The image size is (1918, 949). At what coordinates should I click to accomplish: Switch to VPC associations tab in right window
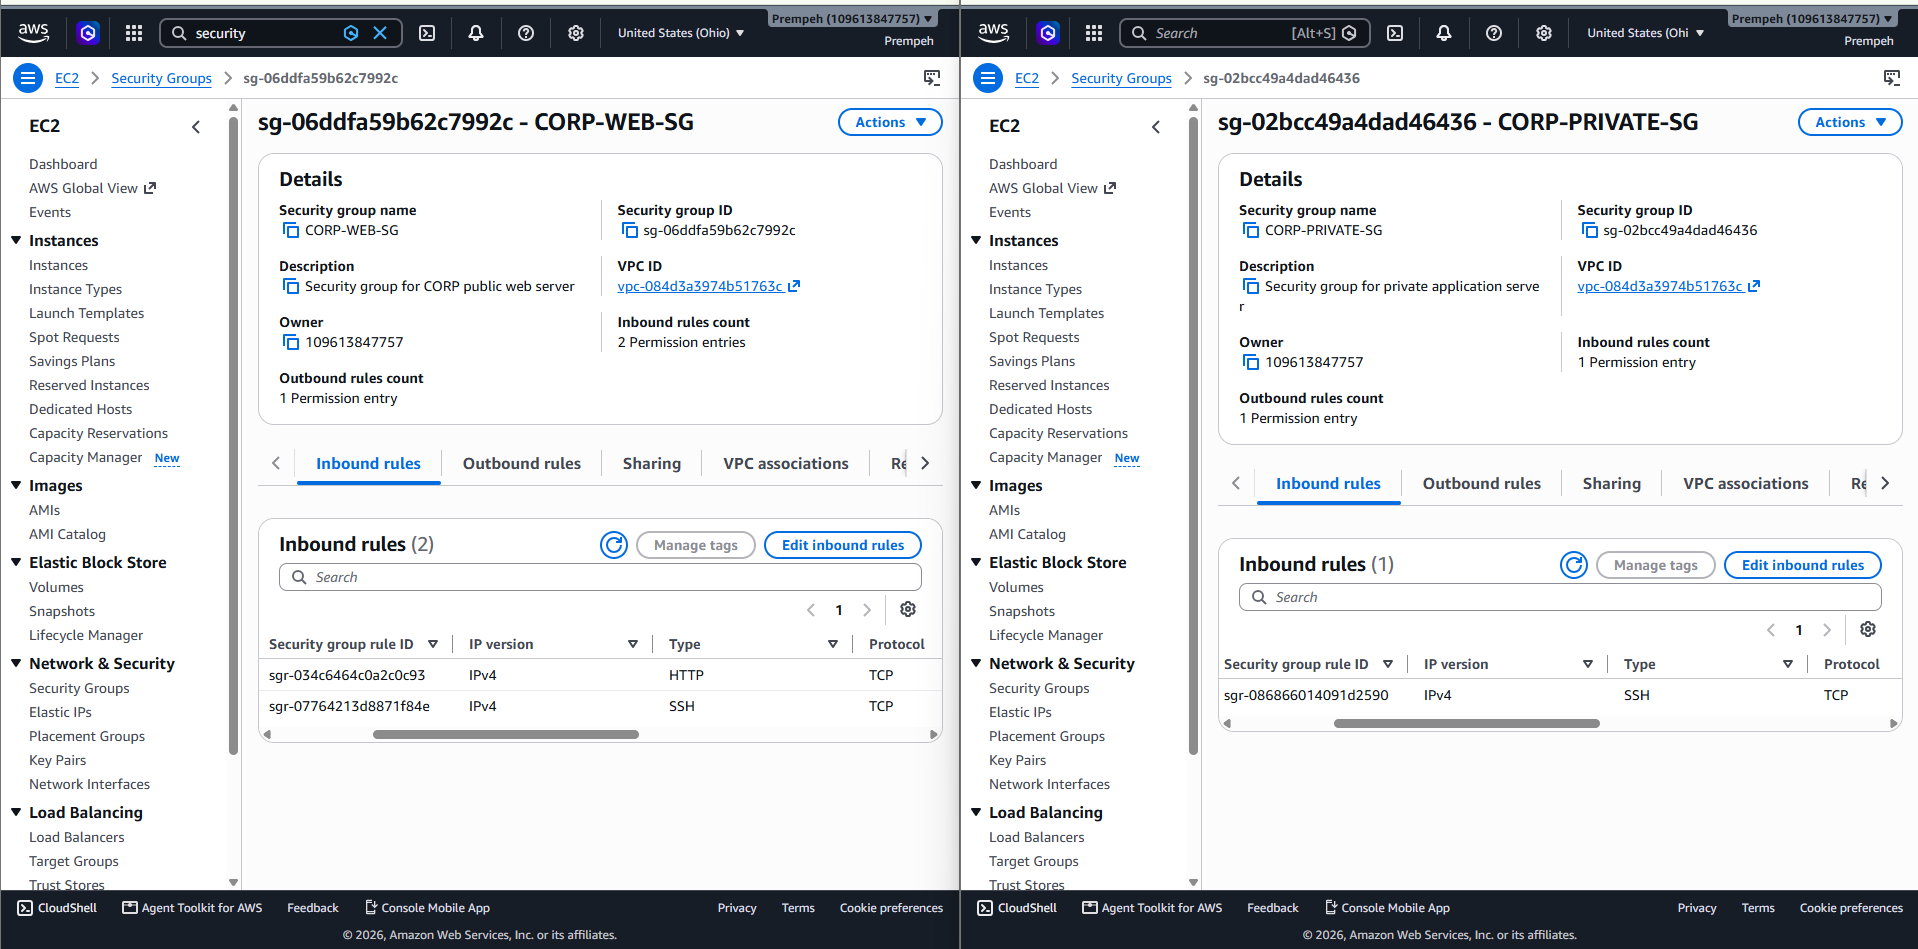[x=1746, y=483]
